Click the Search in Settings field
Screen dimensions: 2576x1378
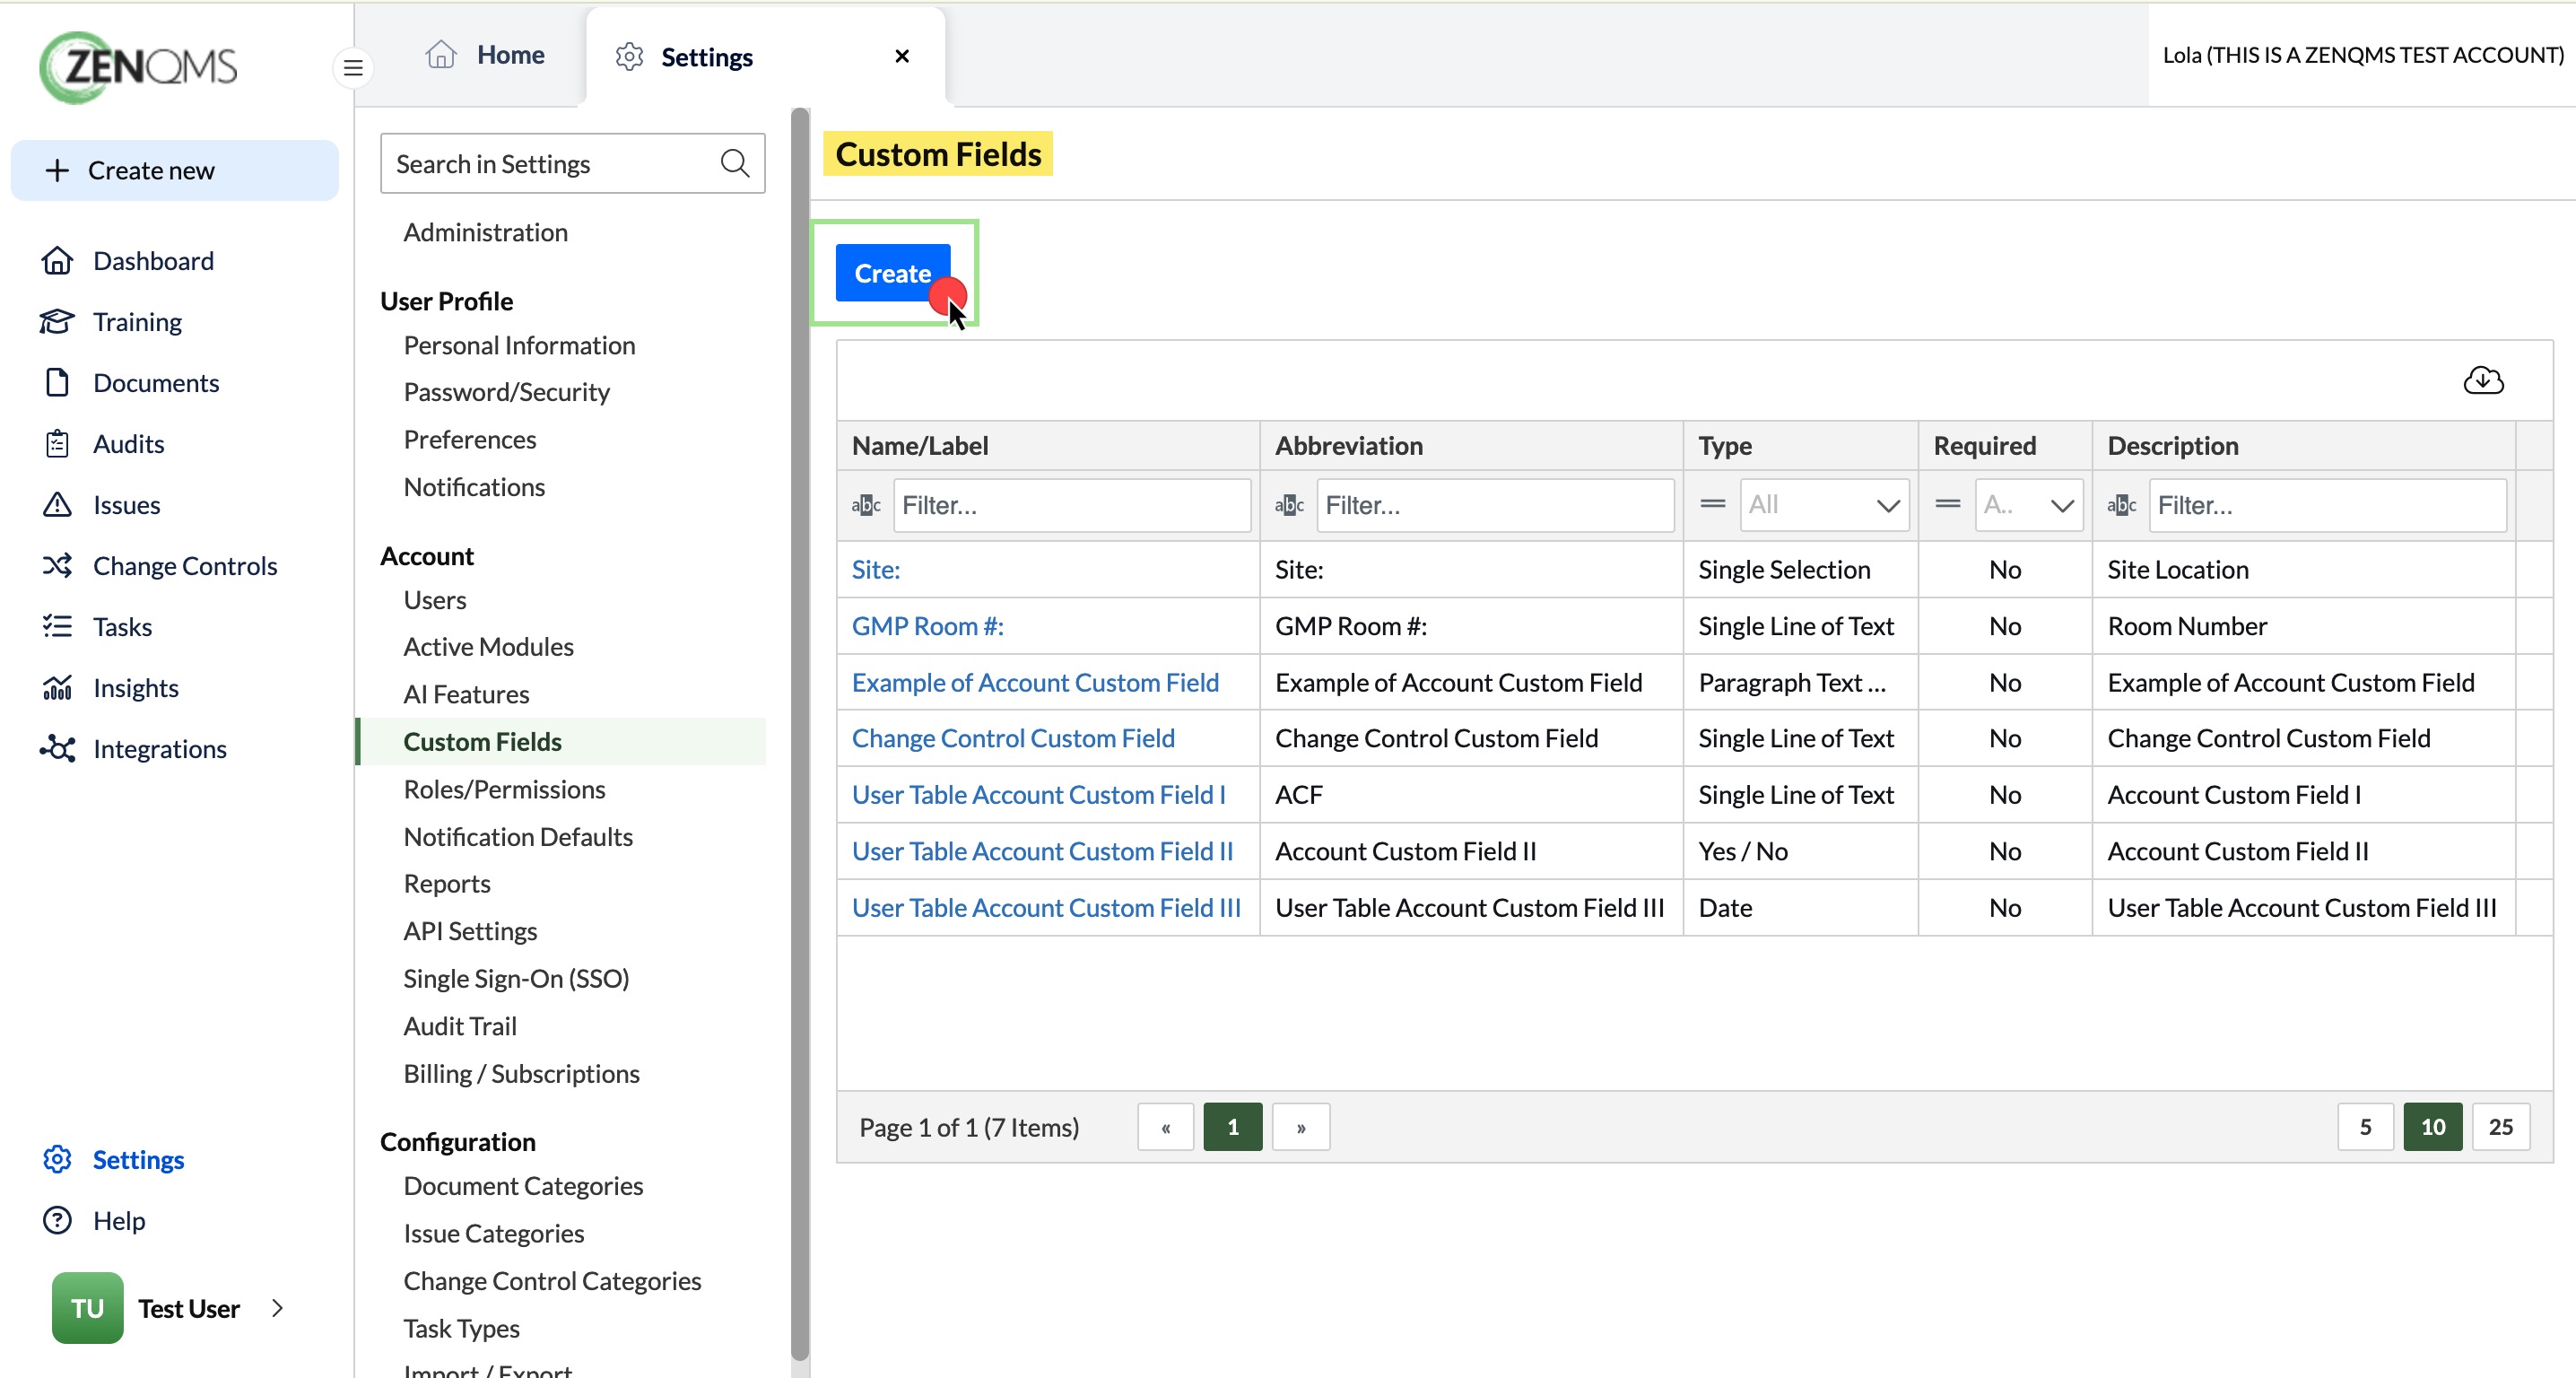[573, 163]
